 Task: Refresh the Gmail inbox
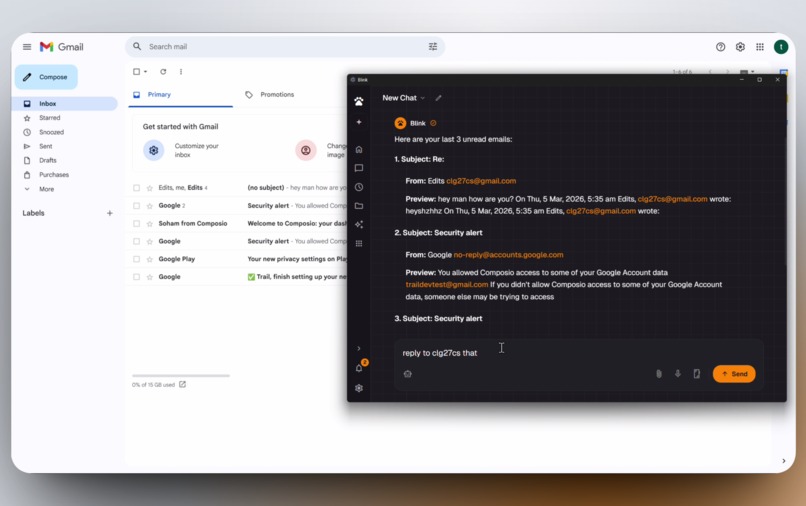point(163,71)
